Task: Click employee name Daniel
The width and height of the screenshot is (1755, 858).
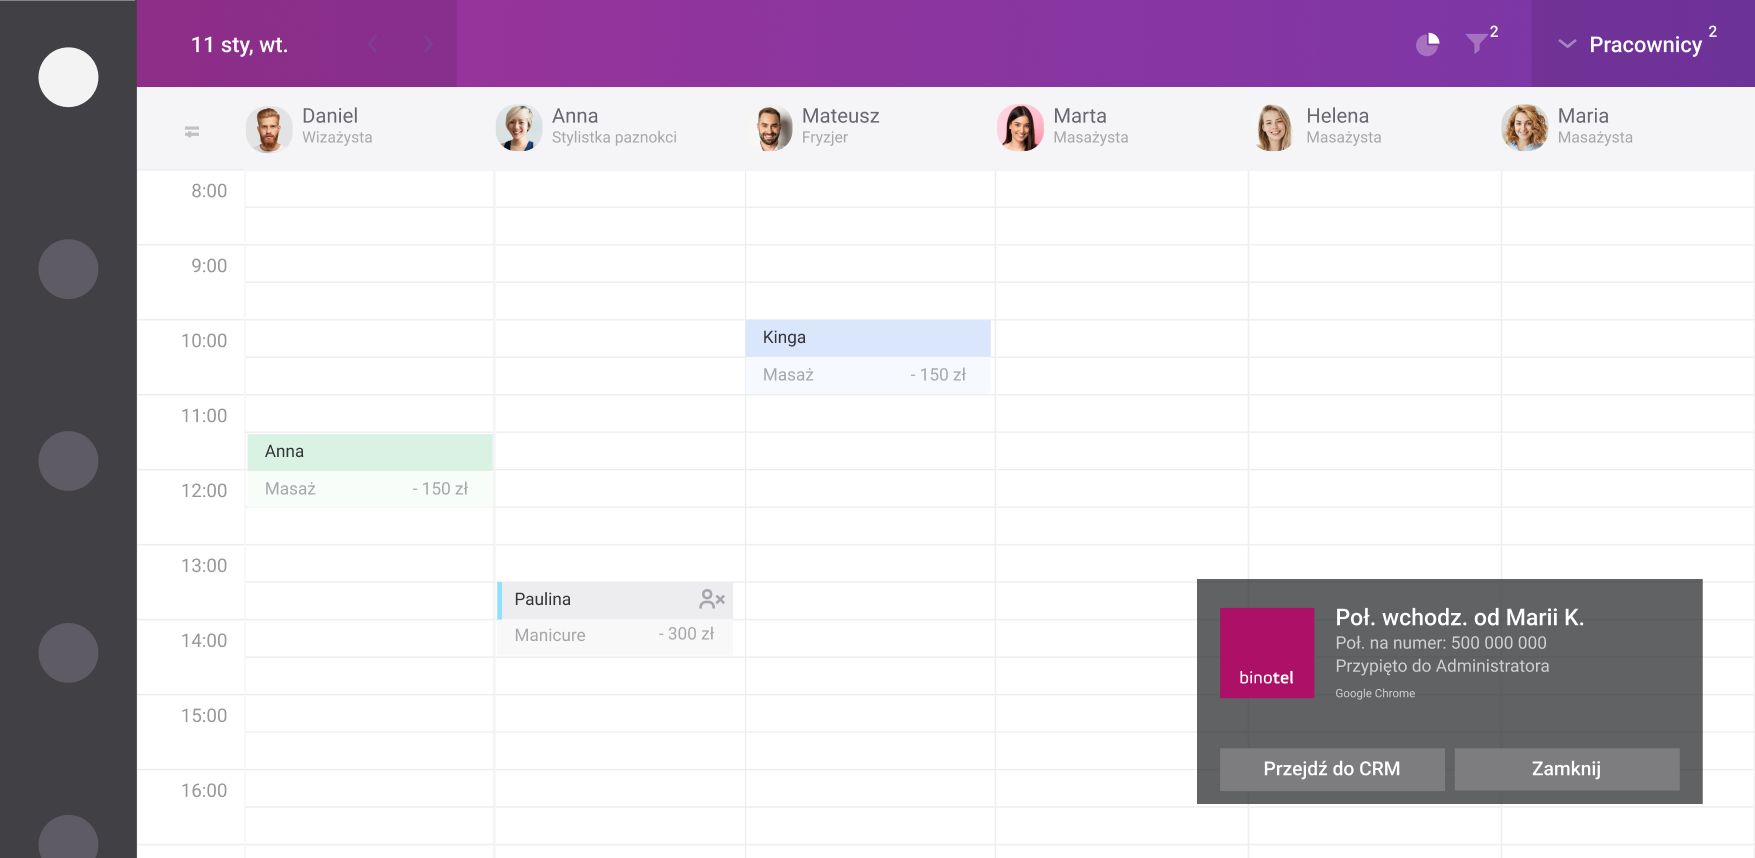Action: click(330, 116)
